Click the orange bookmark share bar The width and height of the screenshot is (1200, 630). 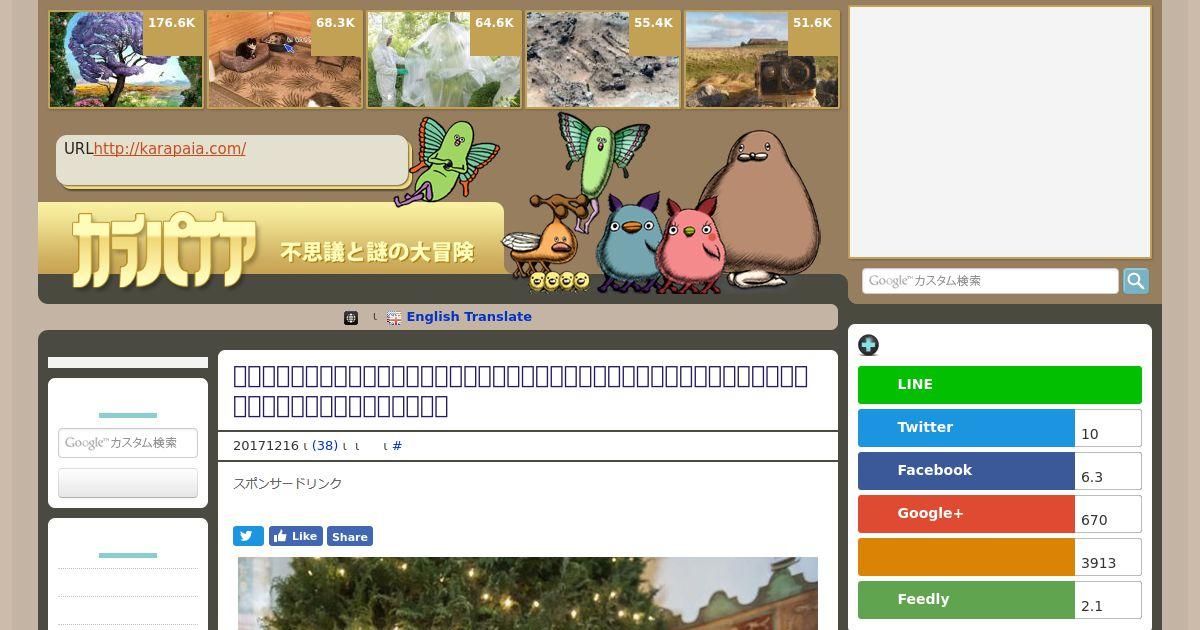[x=966, y=557]
